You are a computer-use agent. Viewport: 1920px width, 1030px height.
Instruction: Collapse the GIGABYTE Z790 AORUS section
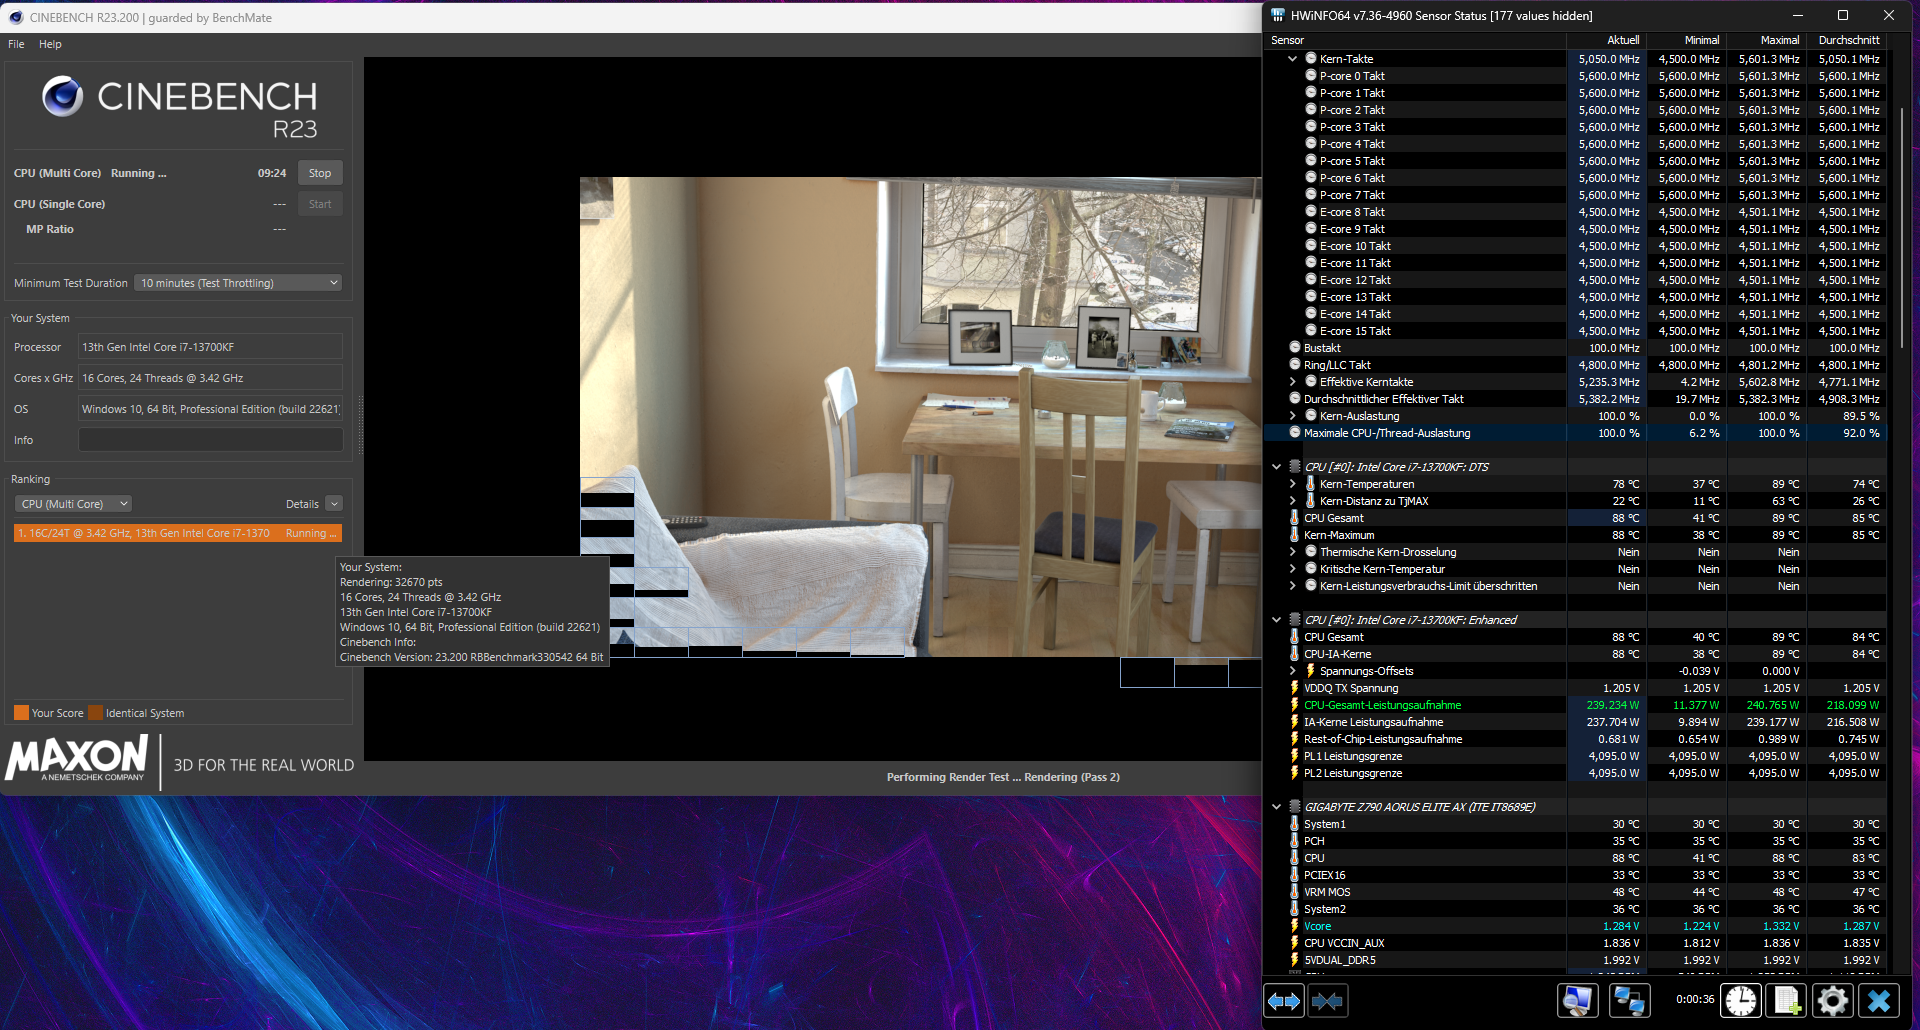[1276, 806]
